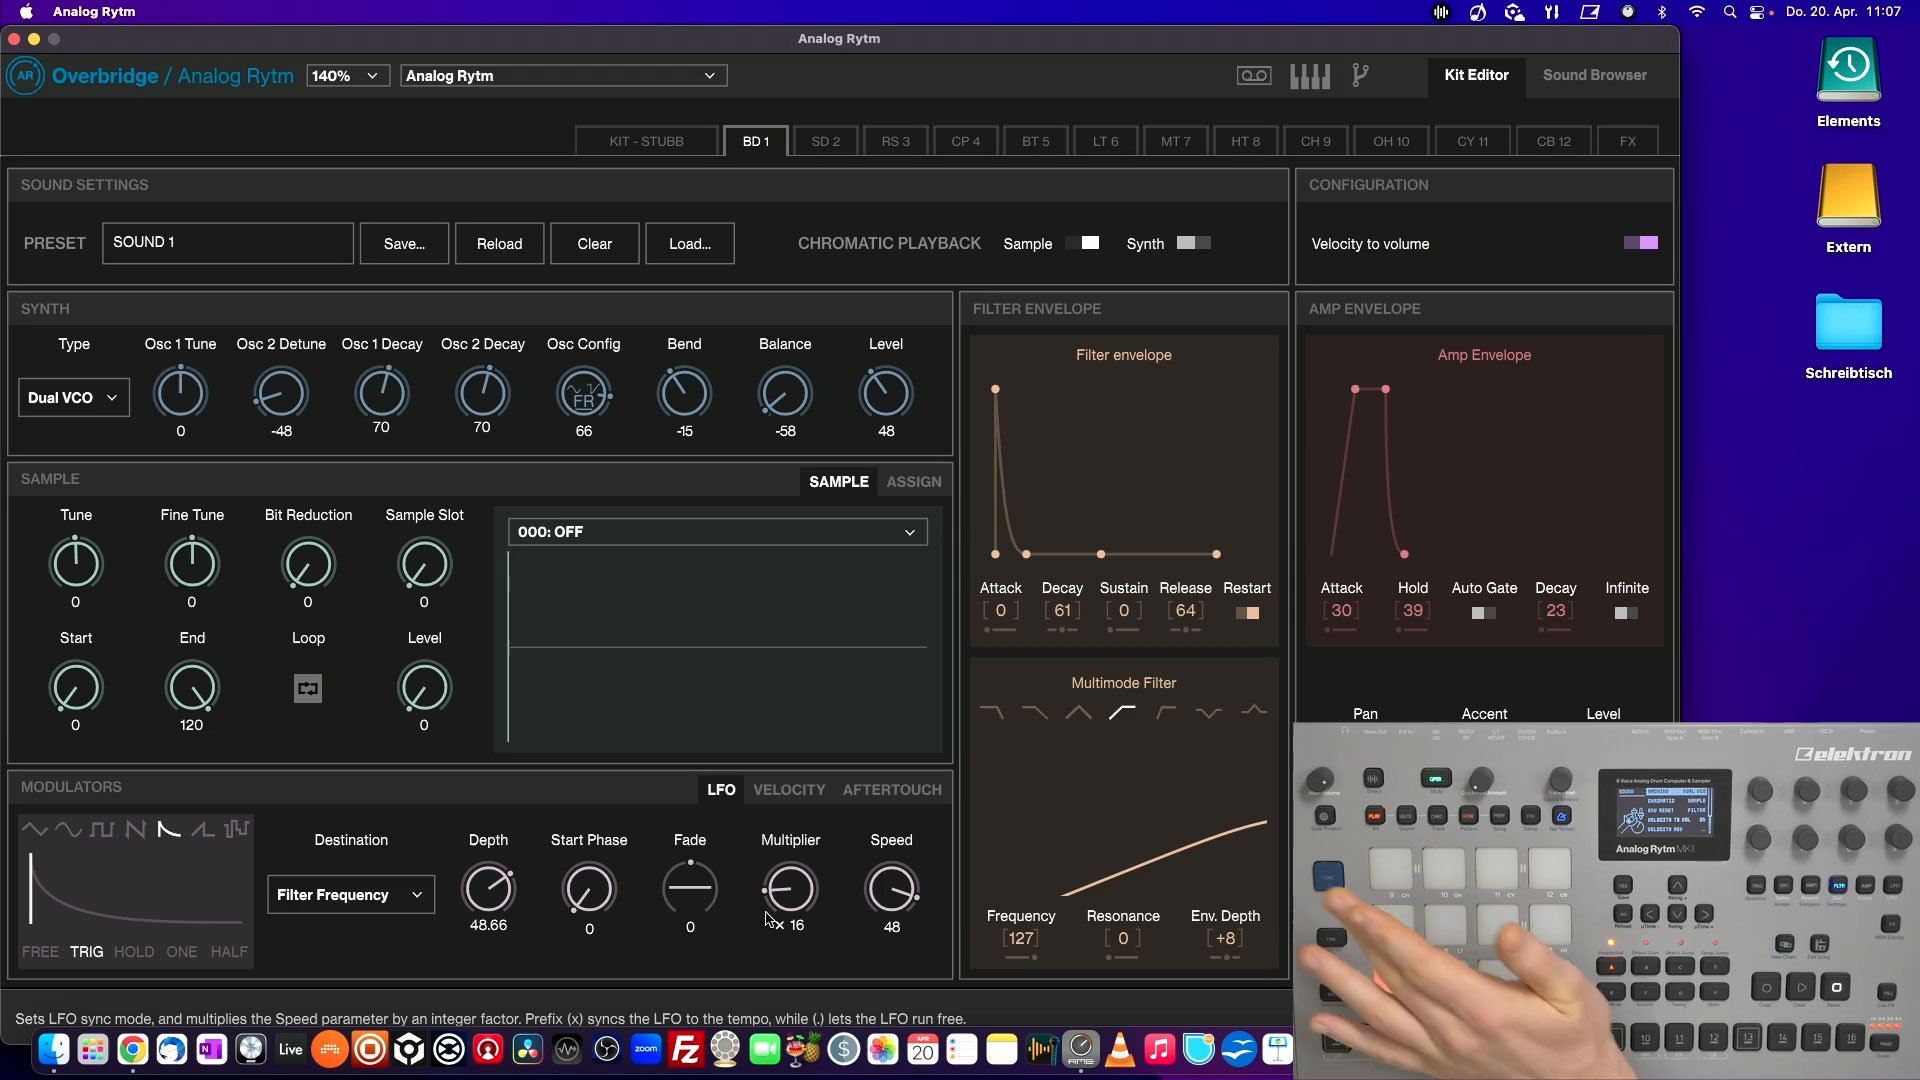Open the Dual VCO synth type dropdown
This screenshot has height=1080, width=1920.
coord(74,398)
